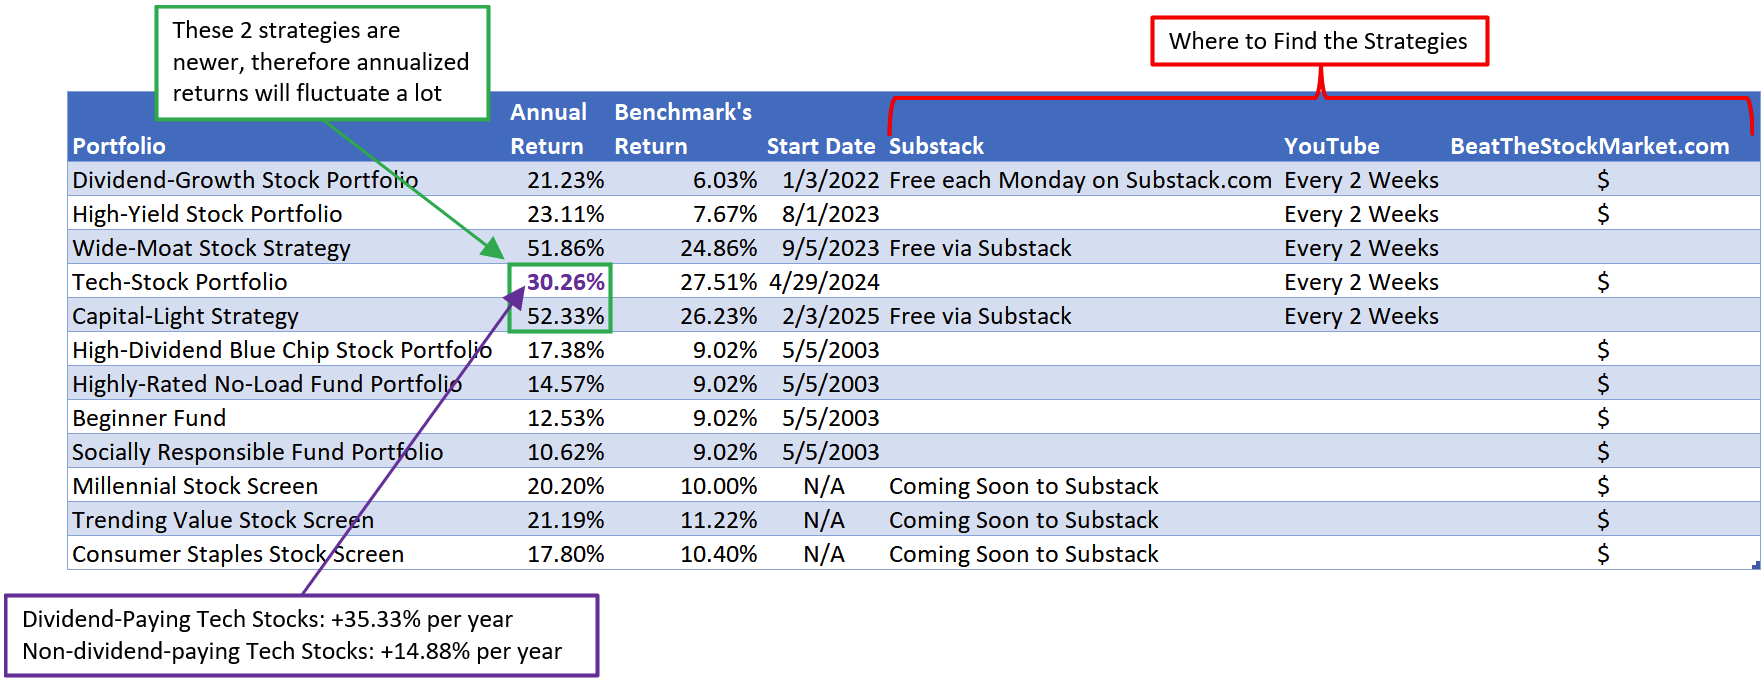Click the 7.67% benchmark return cell
This screenshot has width=1764, height=686.
tap(725, 214)
